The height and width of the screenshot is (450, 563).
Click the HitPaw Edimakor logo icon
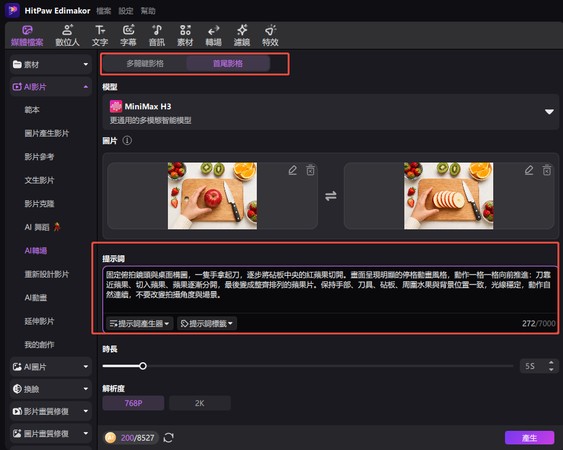[13, 10]
